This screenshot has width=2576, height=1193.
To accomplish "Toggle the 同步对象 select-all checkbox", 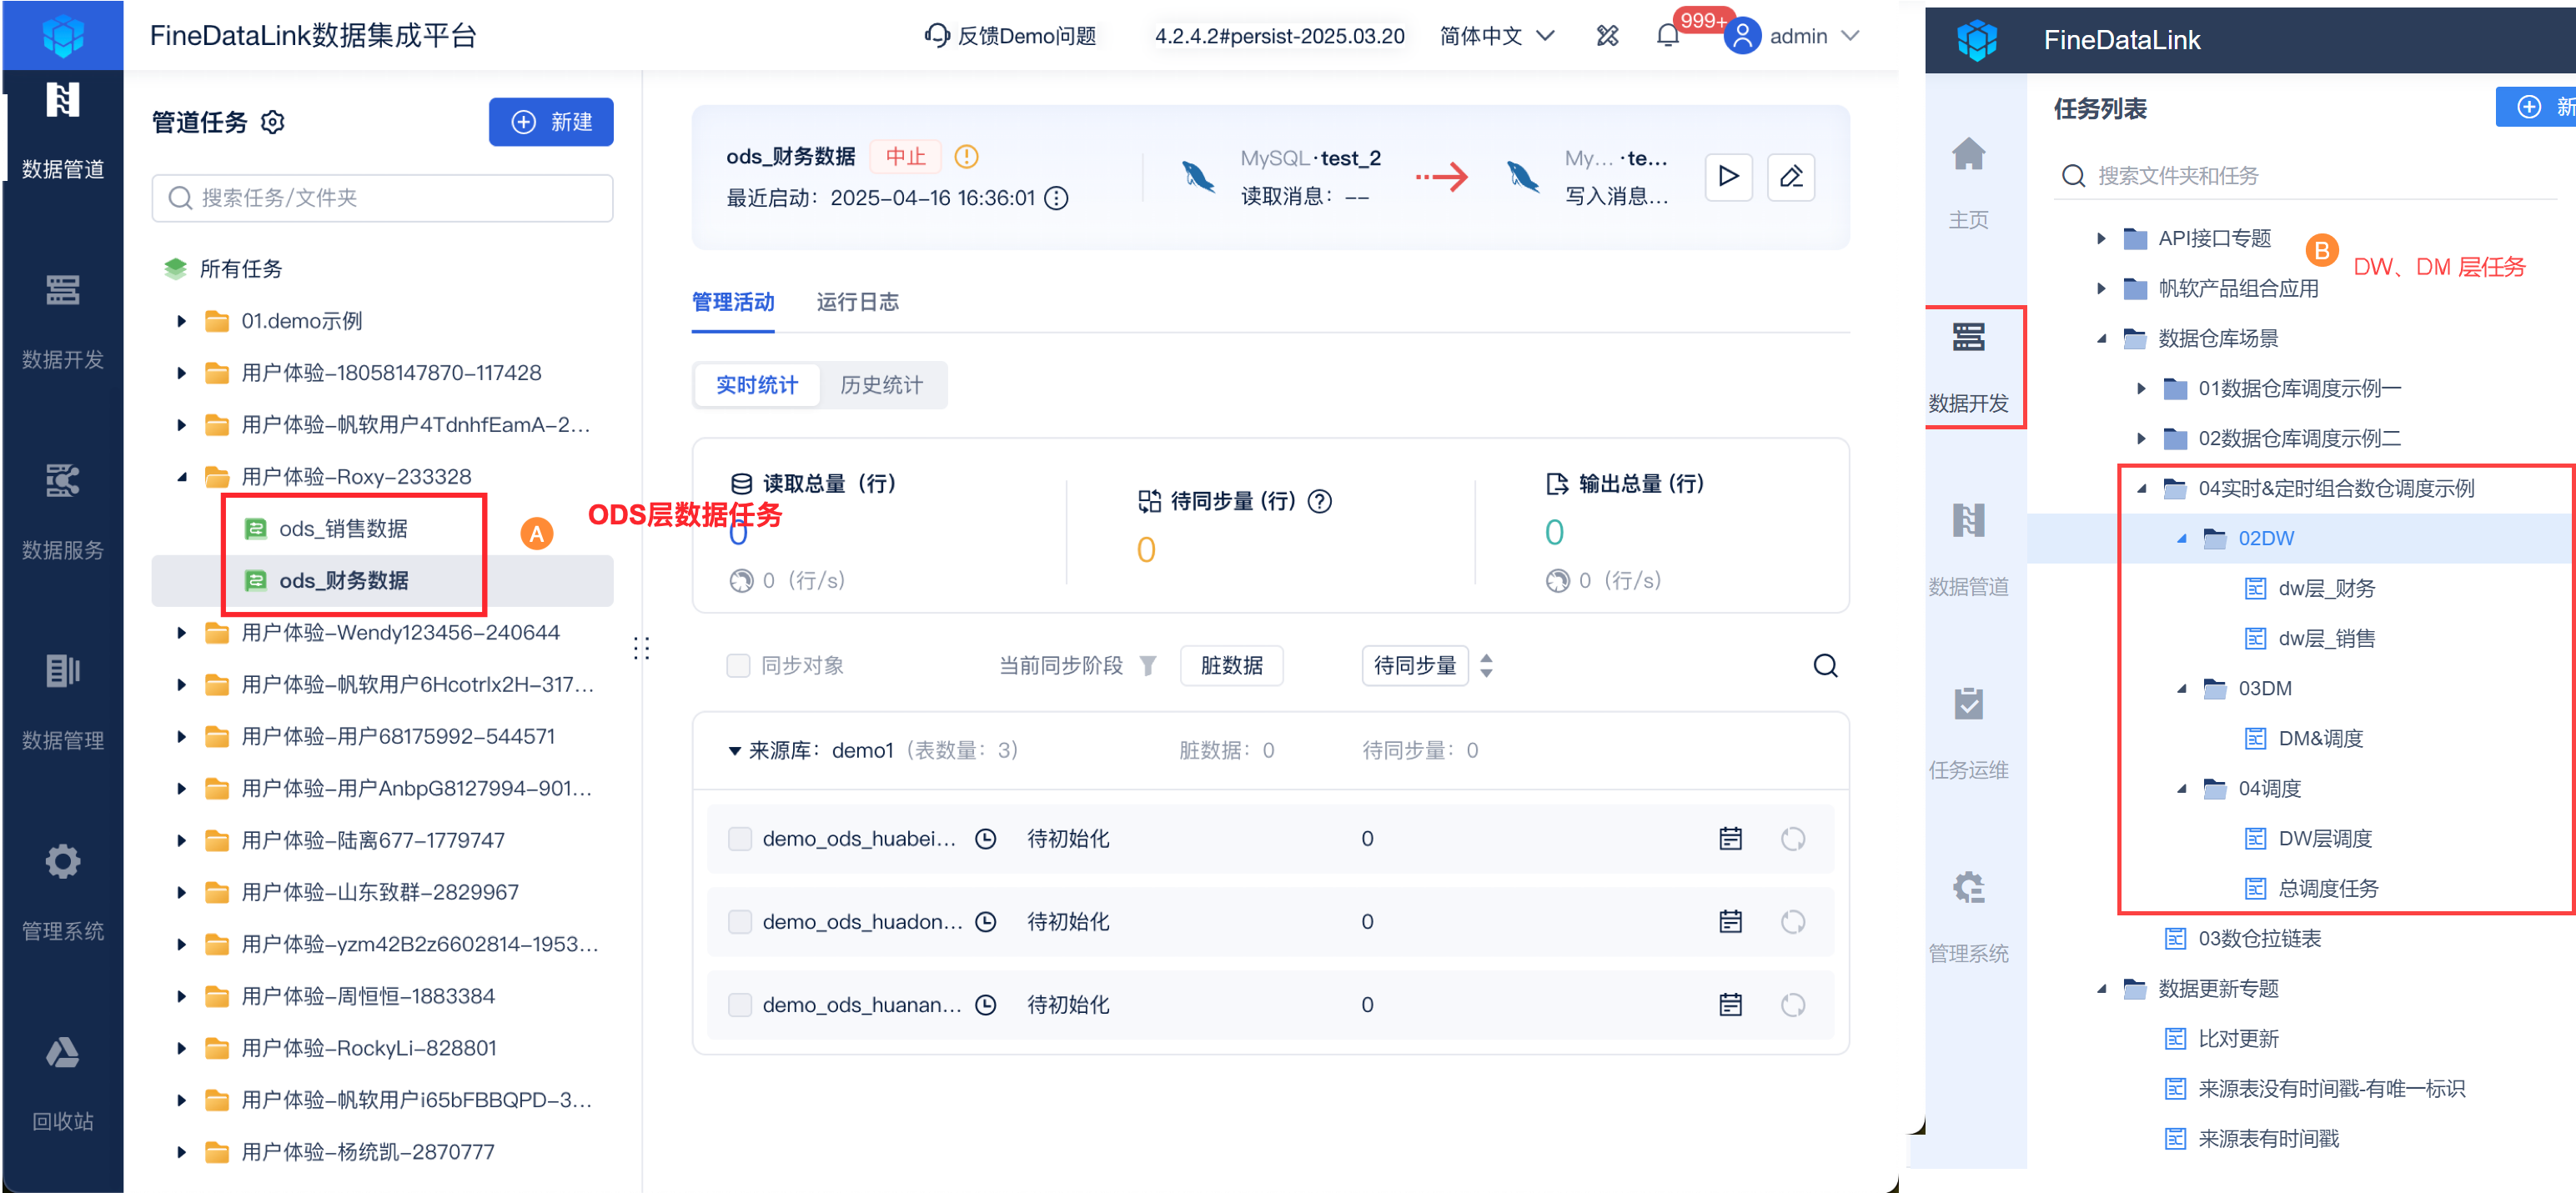I will [738, 666].
